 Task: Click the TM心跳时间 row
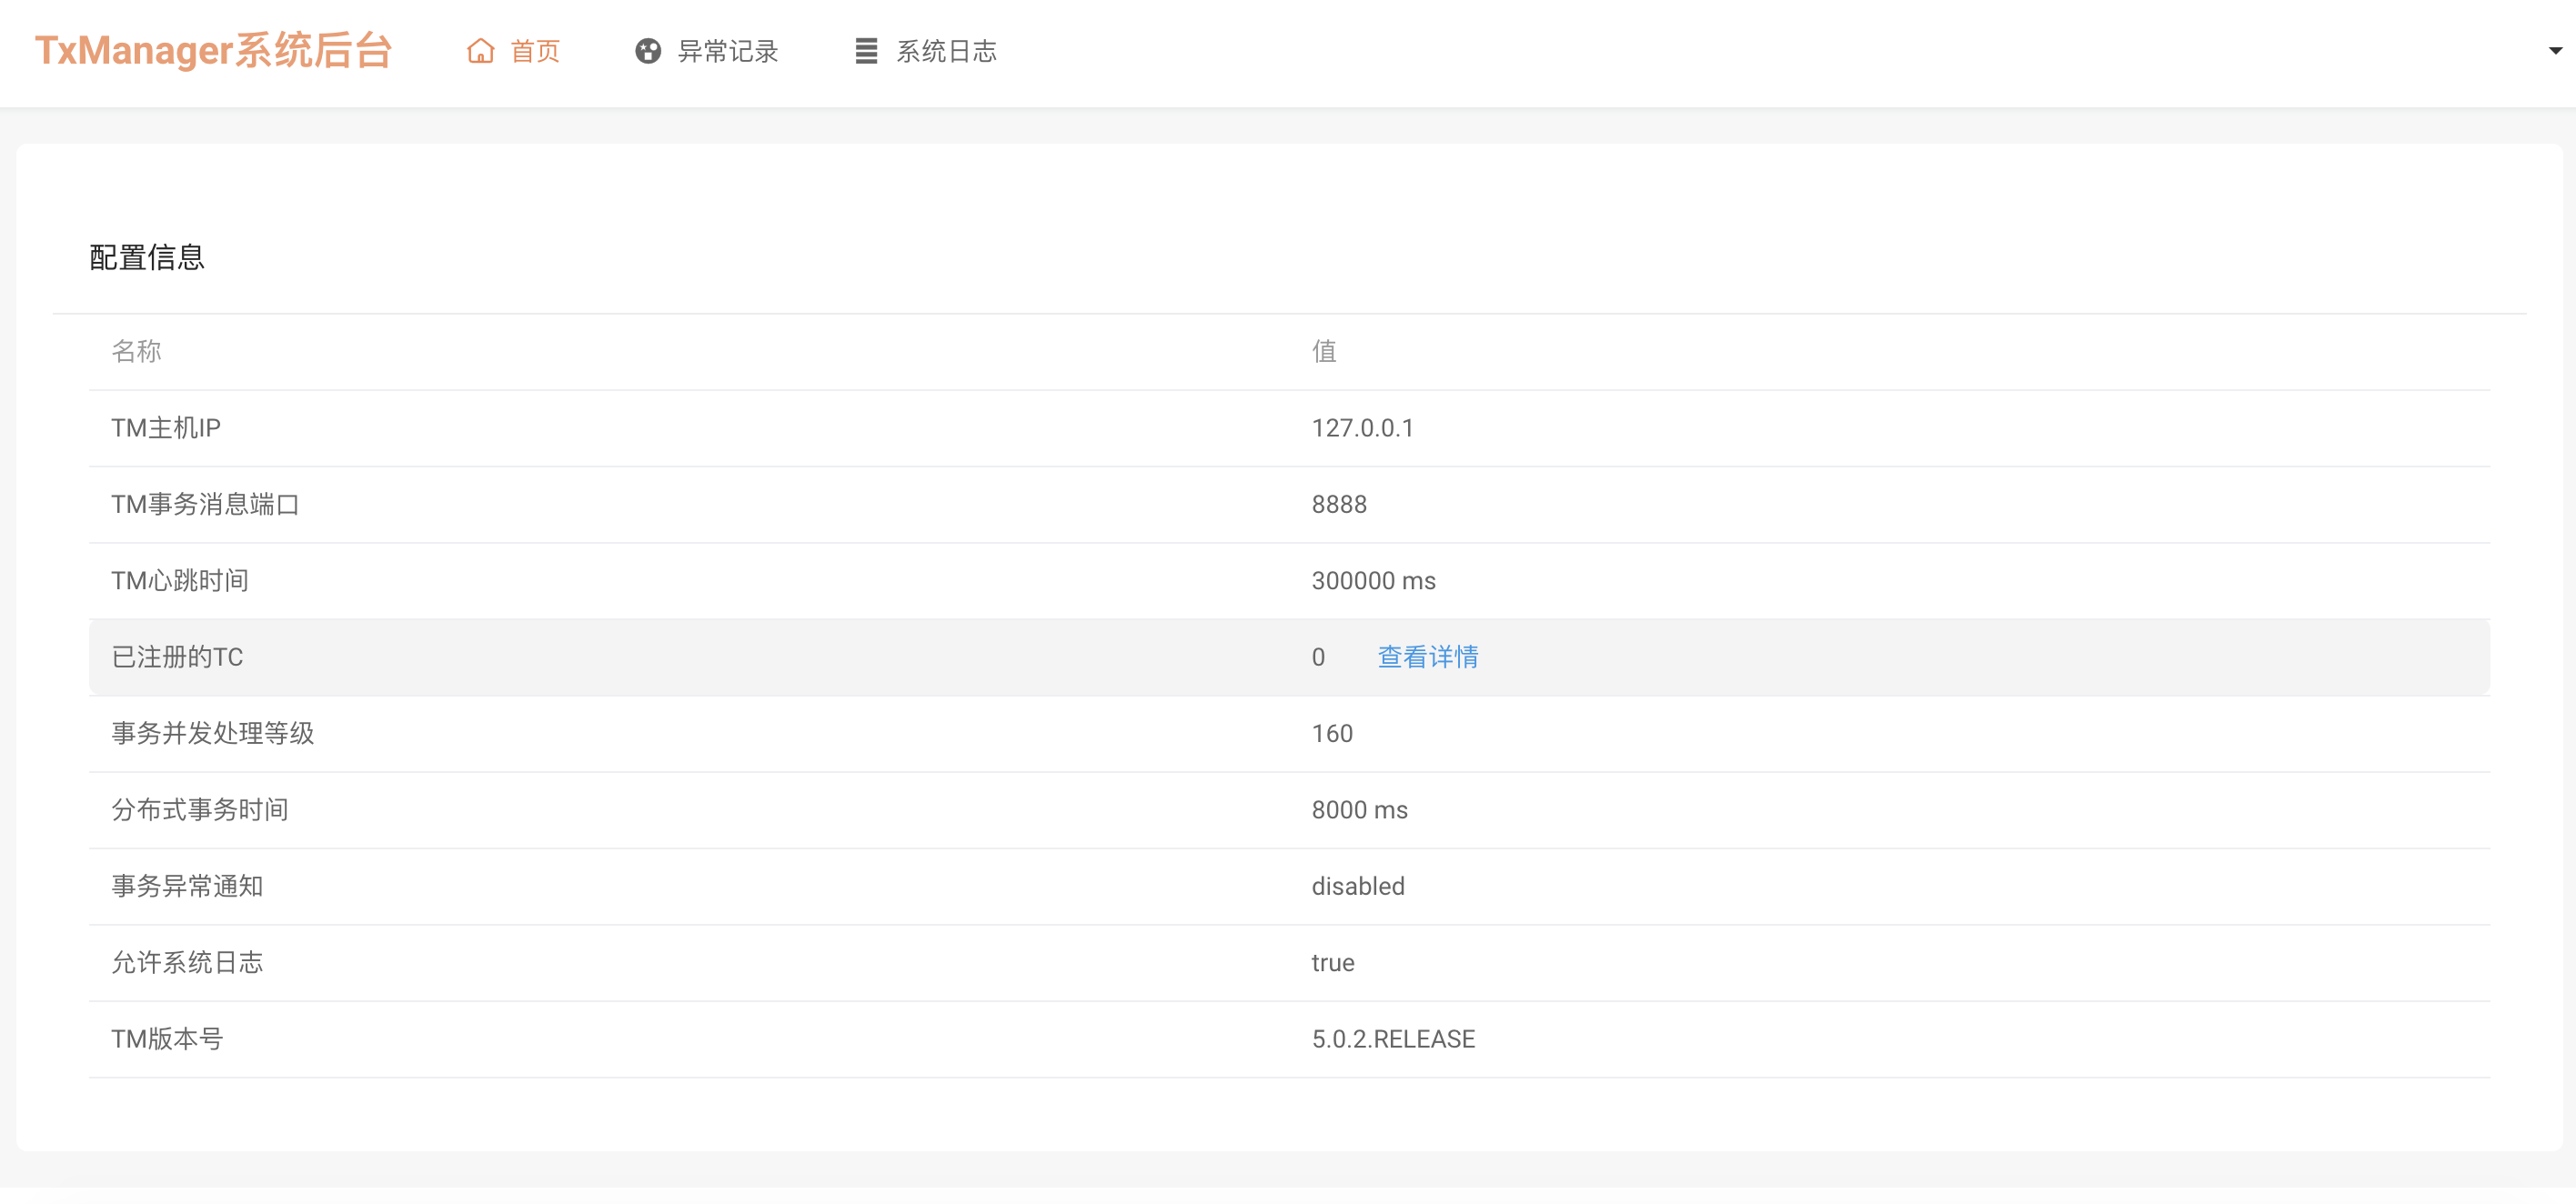[x=180, y=581]
